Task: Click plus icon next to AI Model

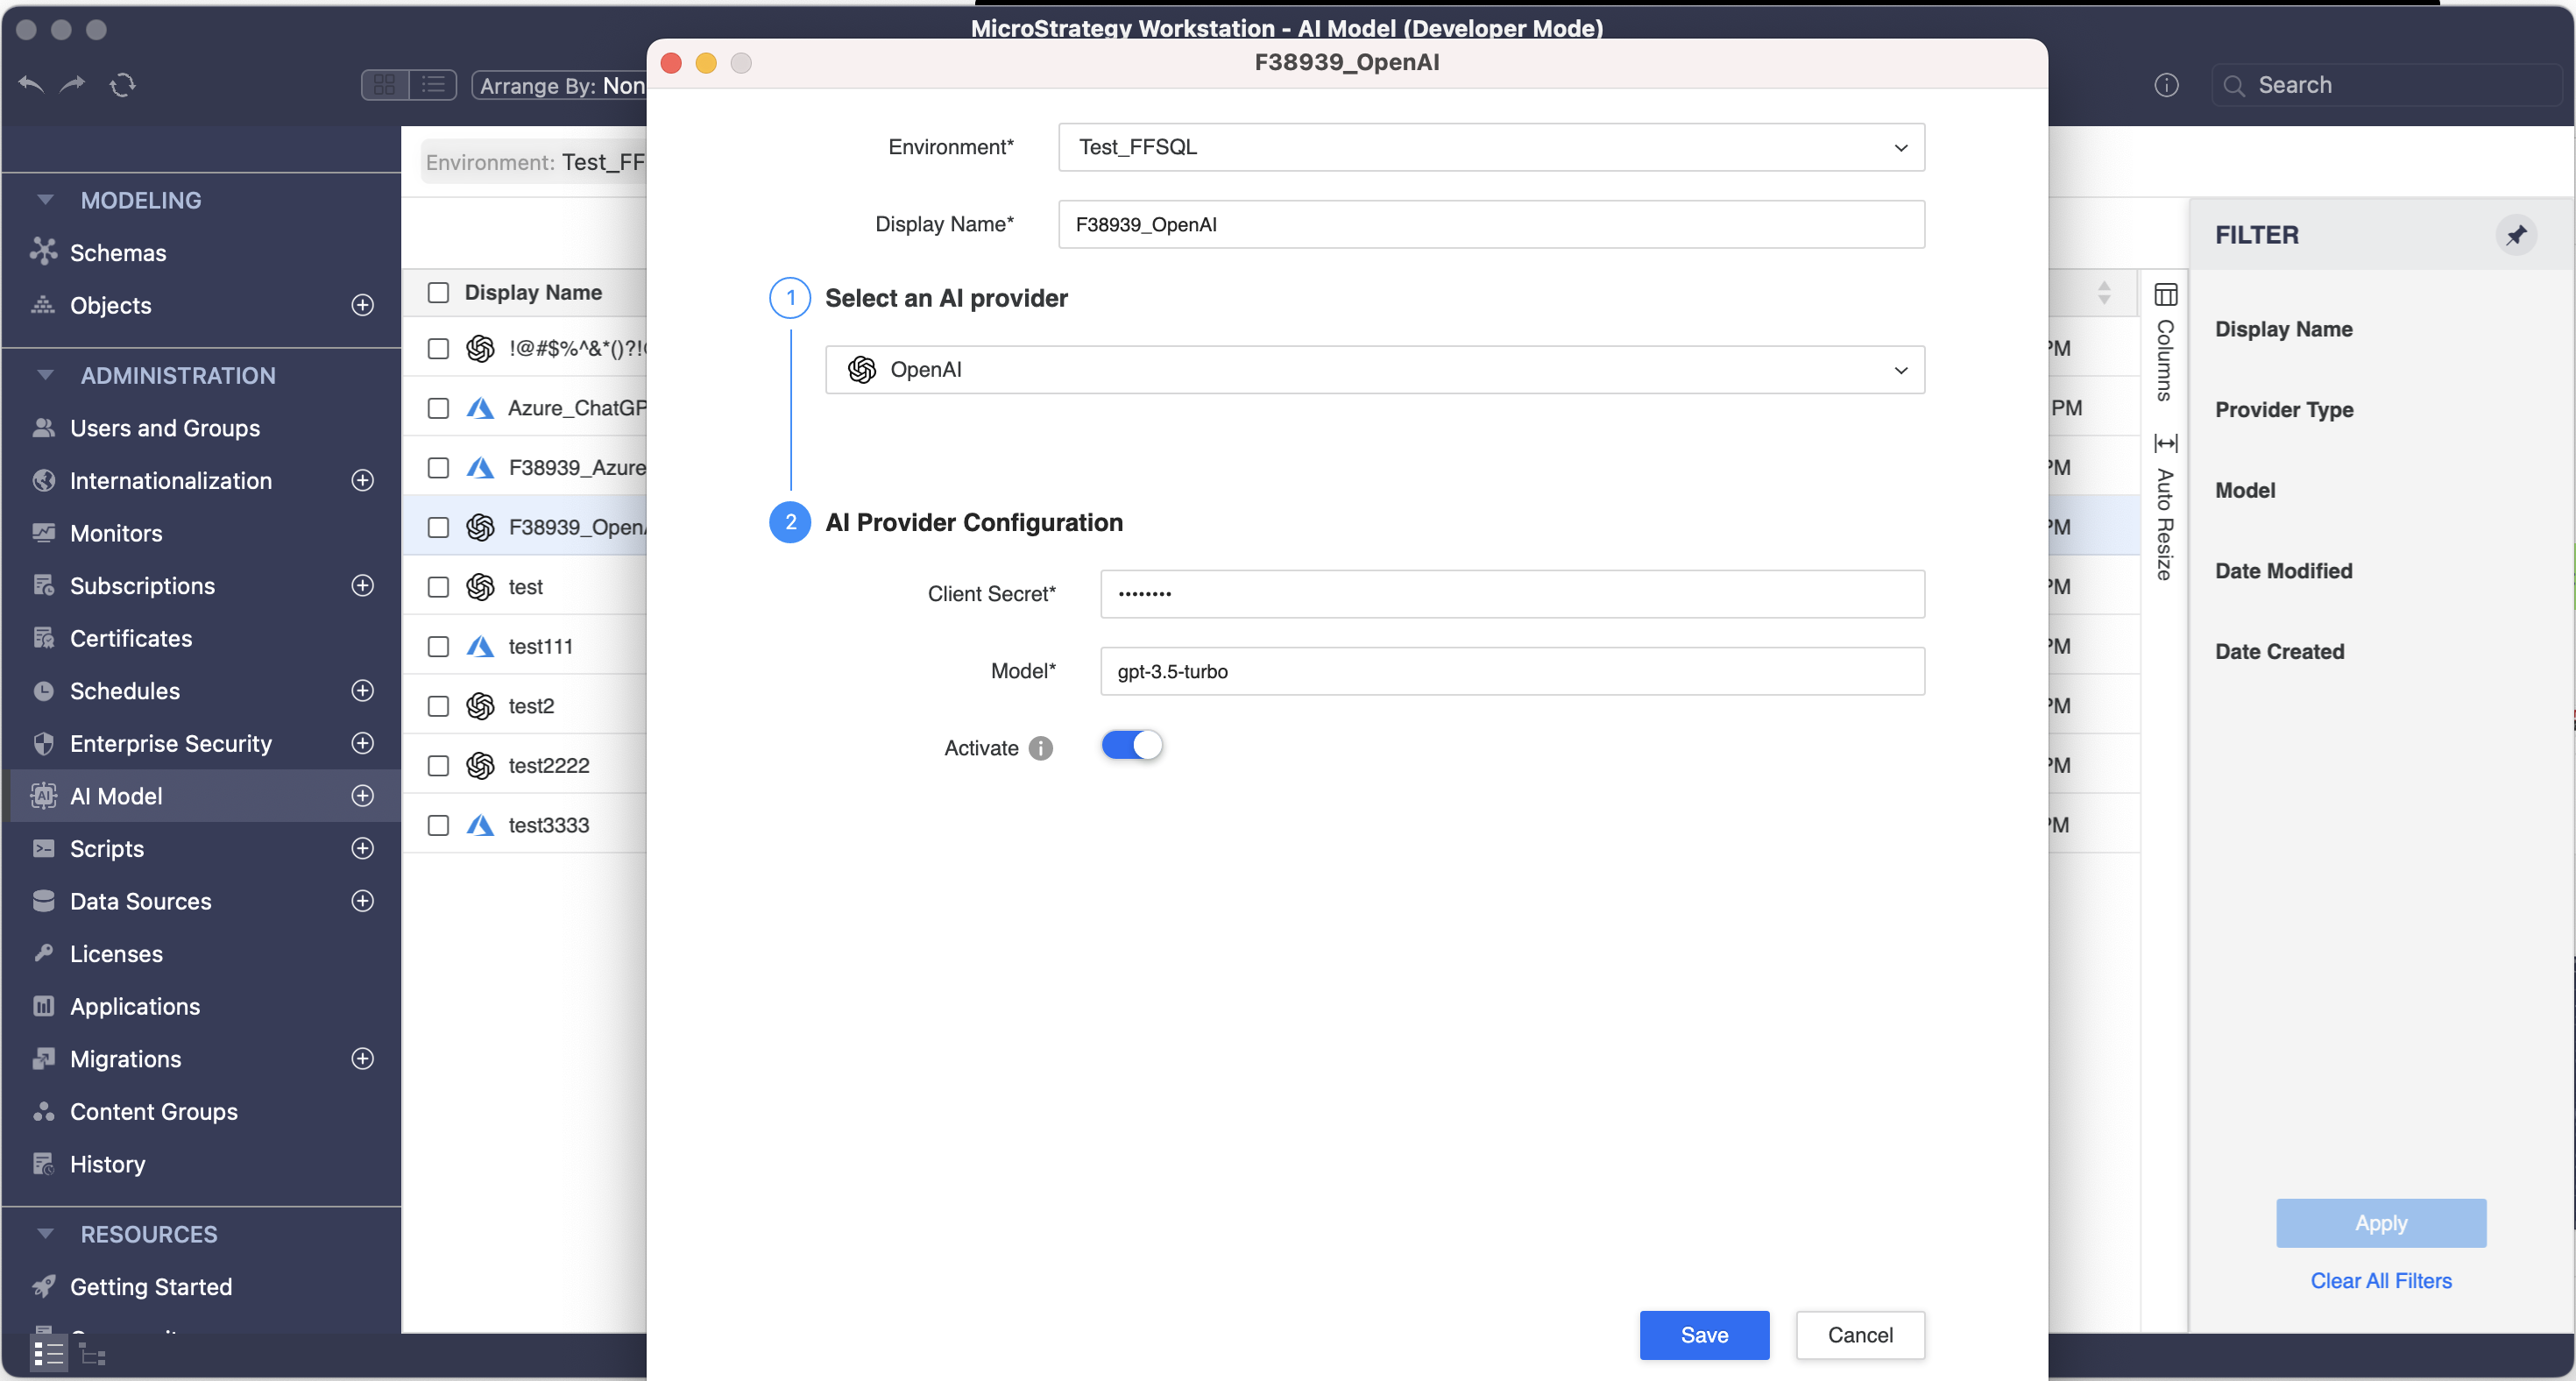Action: (363, 796)
